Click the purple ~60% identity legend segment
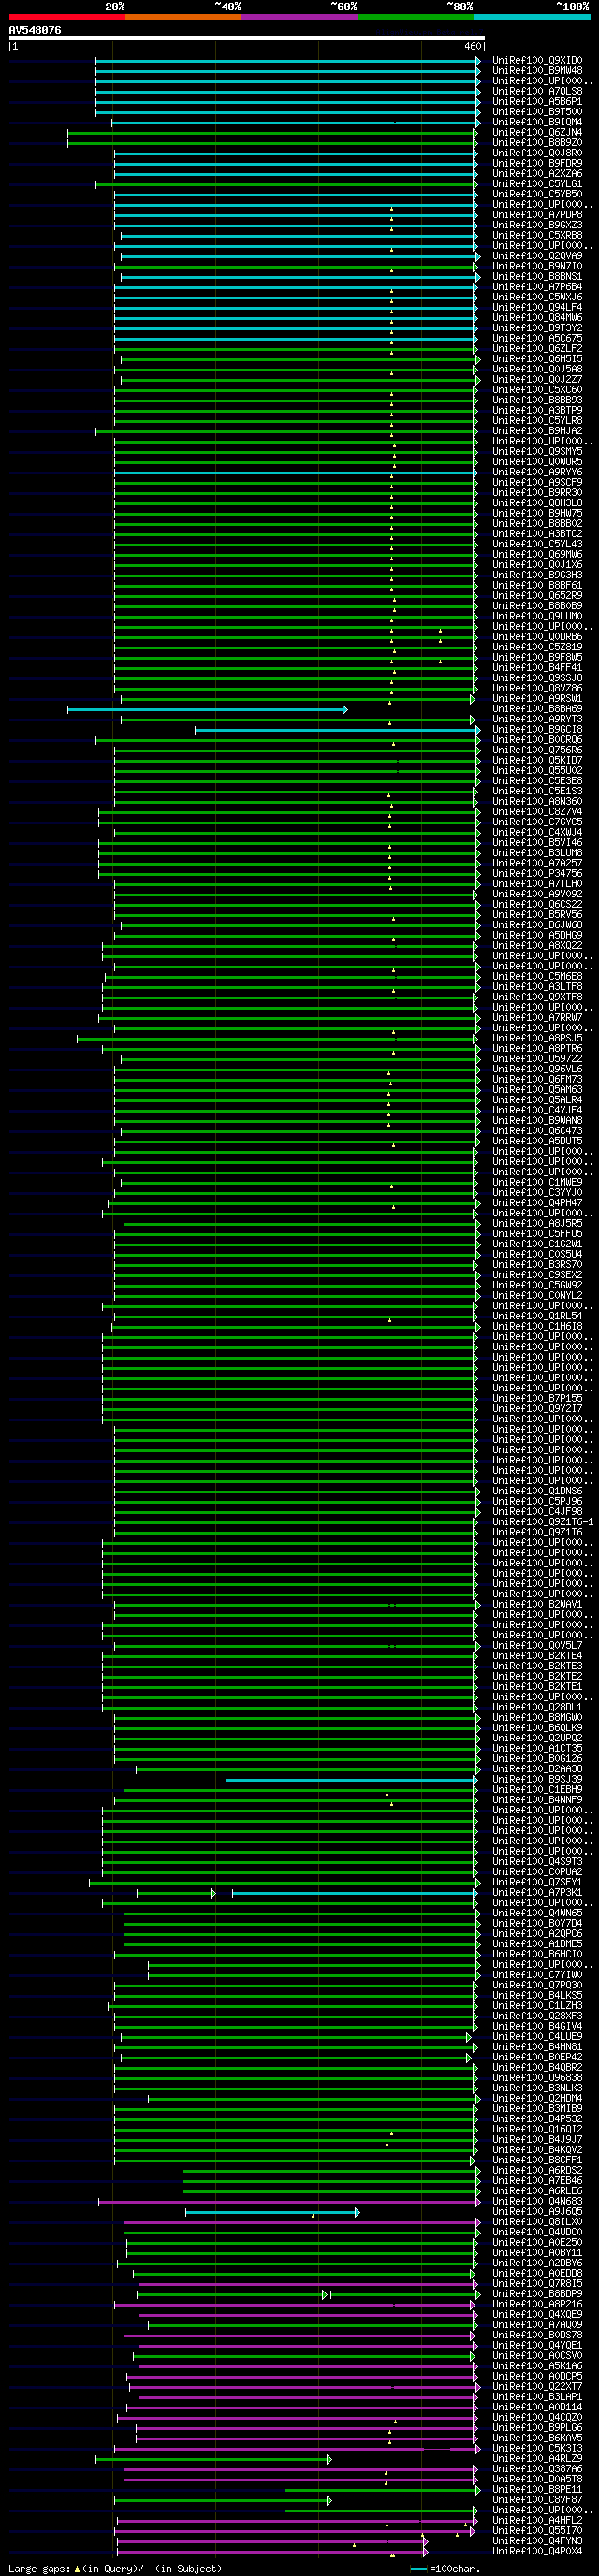 point(299,17)
